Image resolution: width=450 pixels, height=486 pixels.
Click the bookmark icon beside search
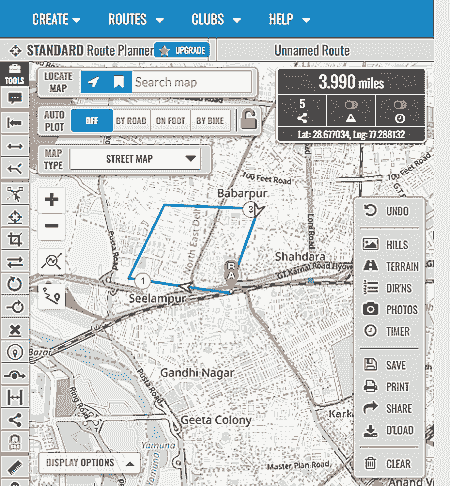(x=119, y=82)
